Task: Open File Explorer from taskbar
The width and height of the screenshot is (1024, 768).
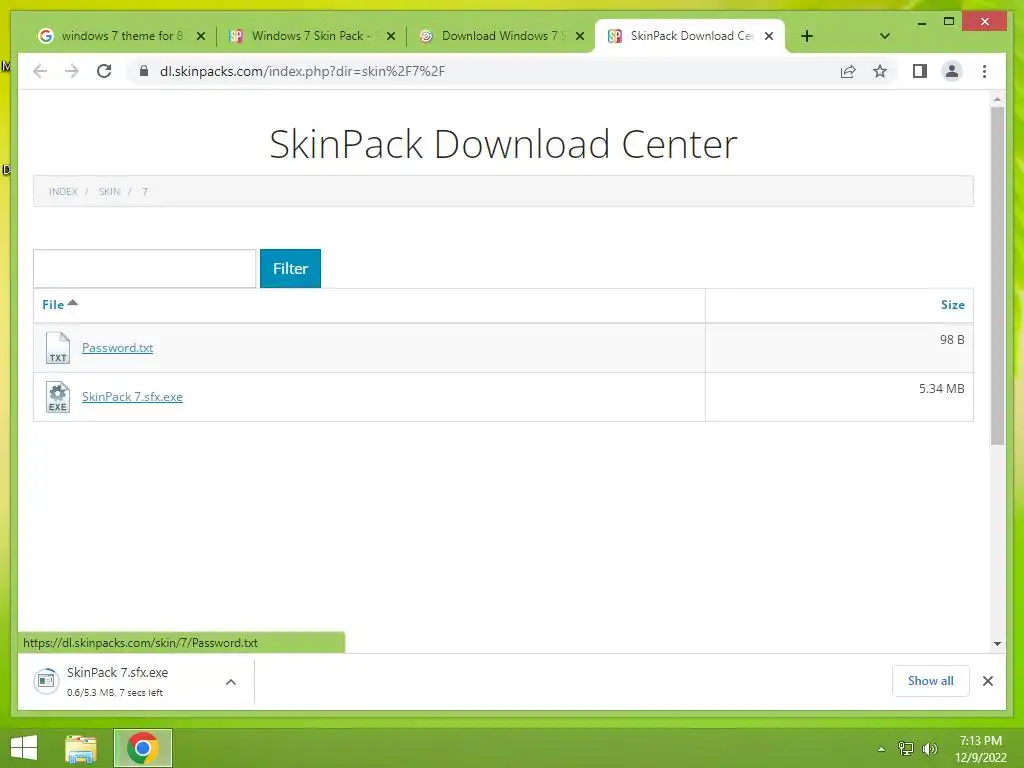Action: click(81, 748)
